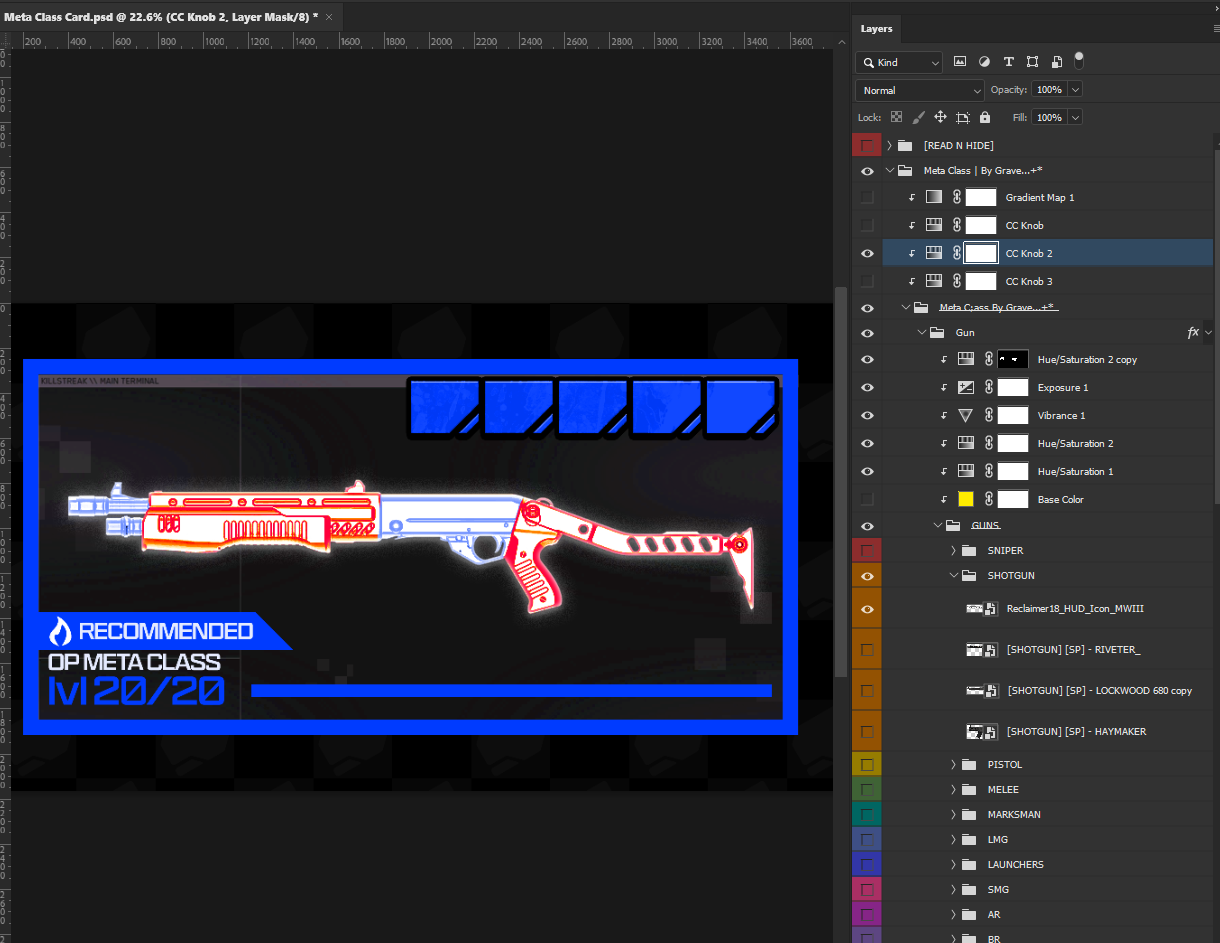Lock image pixels brush icon
The height and width of the screenshot is (943, 1220).
click(919, 117)
